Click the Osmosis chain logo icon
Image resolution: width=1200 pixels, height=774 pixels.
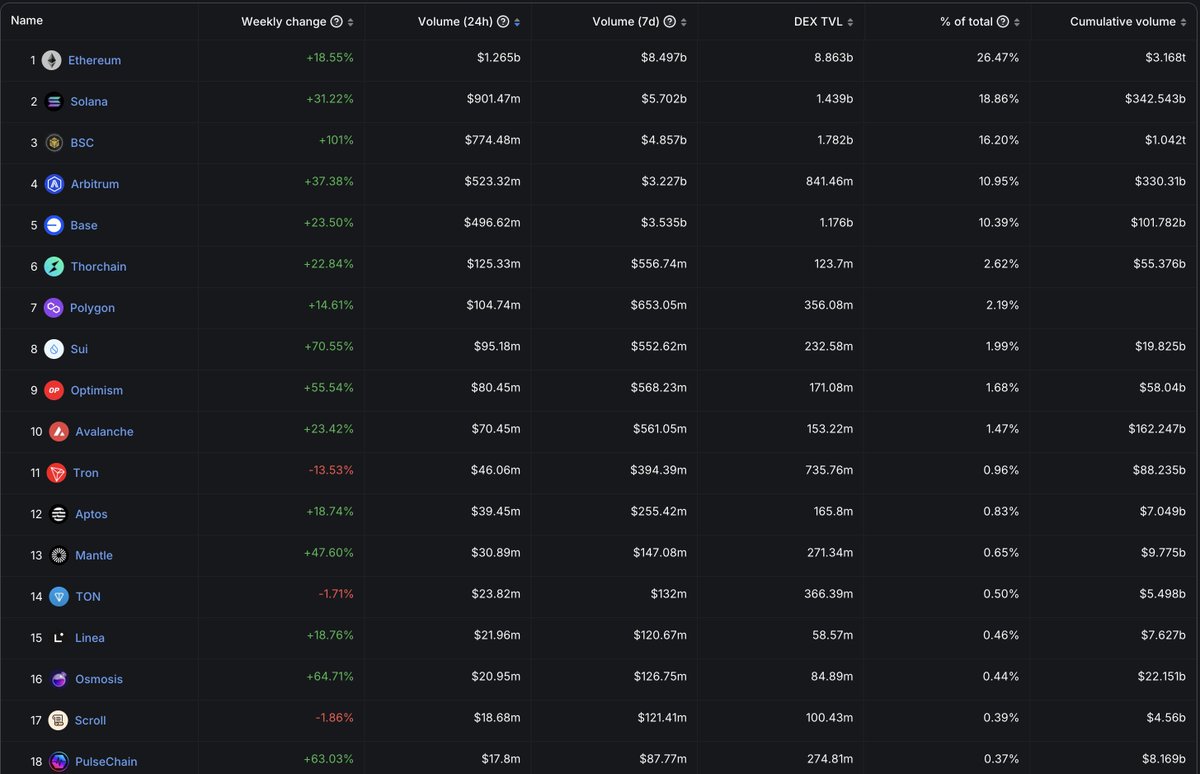pyautogui.click(x=58, y=679)
